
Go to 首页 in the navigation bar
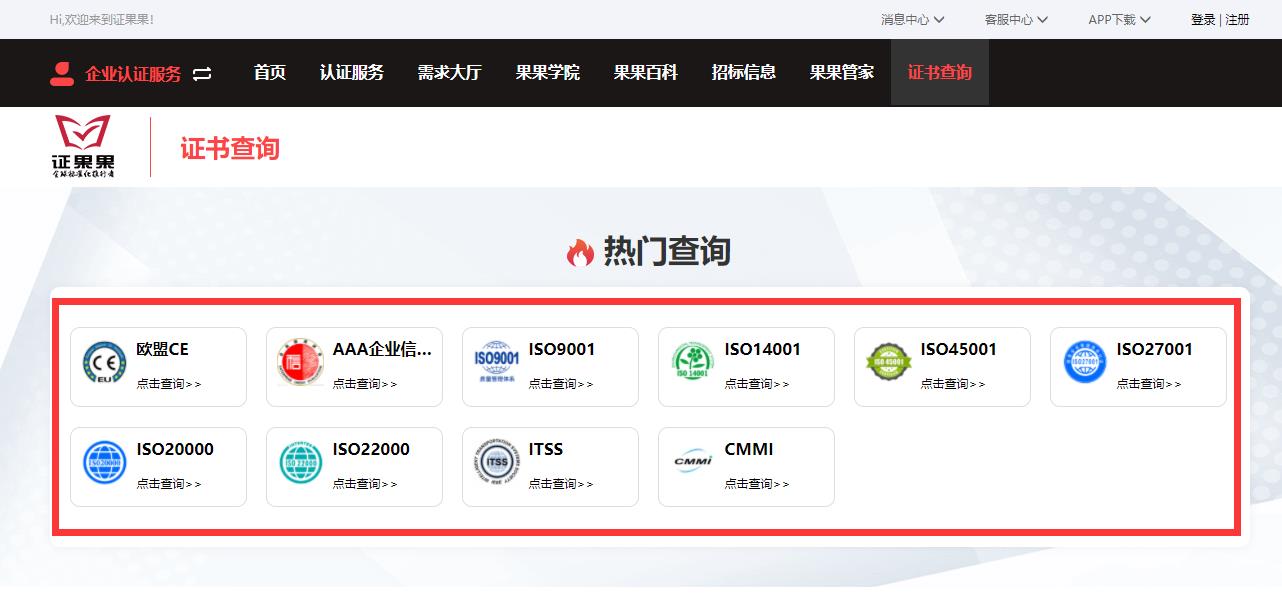pos(270,73)
